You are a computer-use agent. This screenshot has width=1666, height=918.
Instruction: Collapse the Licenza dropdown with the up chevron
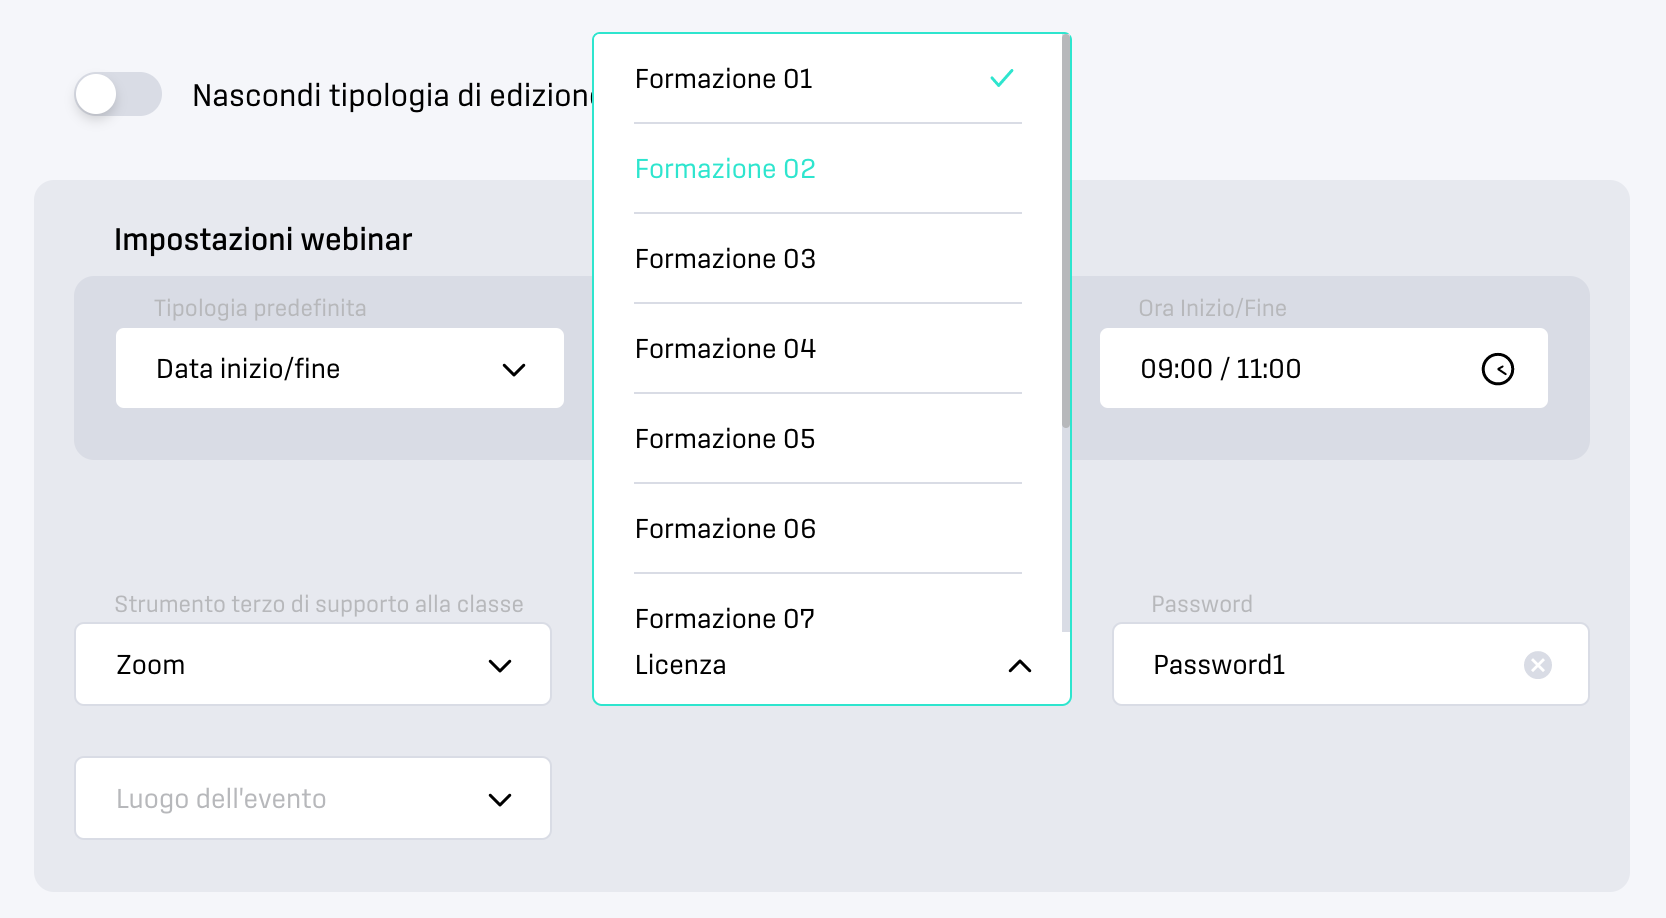pyautogui.click(x=1019, y=666)
